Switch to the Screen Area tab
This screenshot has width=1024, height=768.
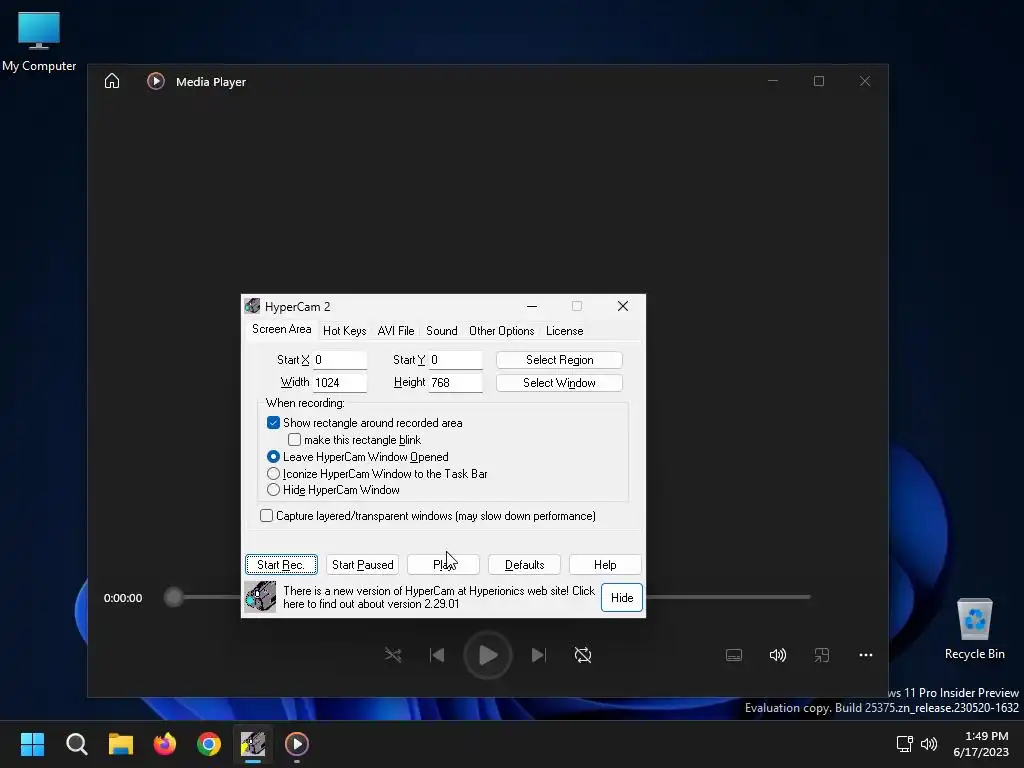point(281,329)
